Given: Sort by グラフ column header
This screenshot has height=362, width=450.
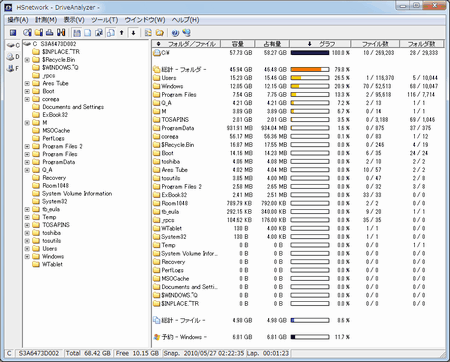Looking at the screenshot, I should point(320,44).
